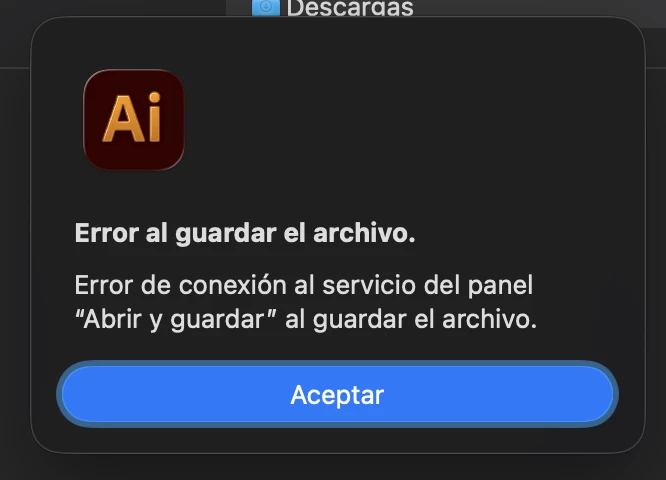This screenshot has height=480, width=666.
Task: Click the word 'guardar' in the bold heading
Action: (x=226, y=234)
